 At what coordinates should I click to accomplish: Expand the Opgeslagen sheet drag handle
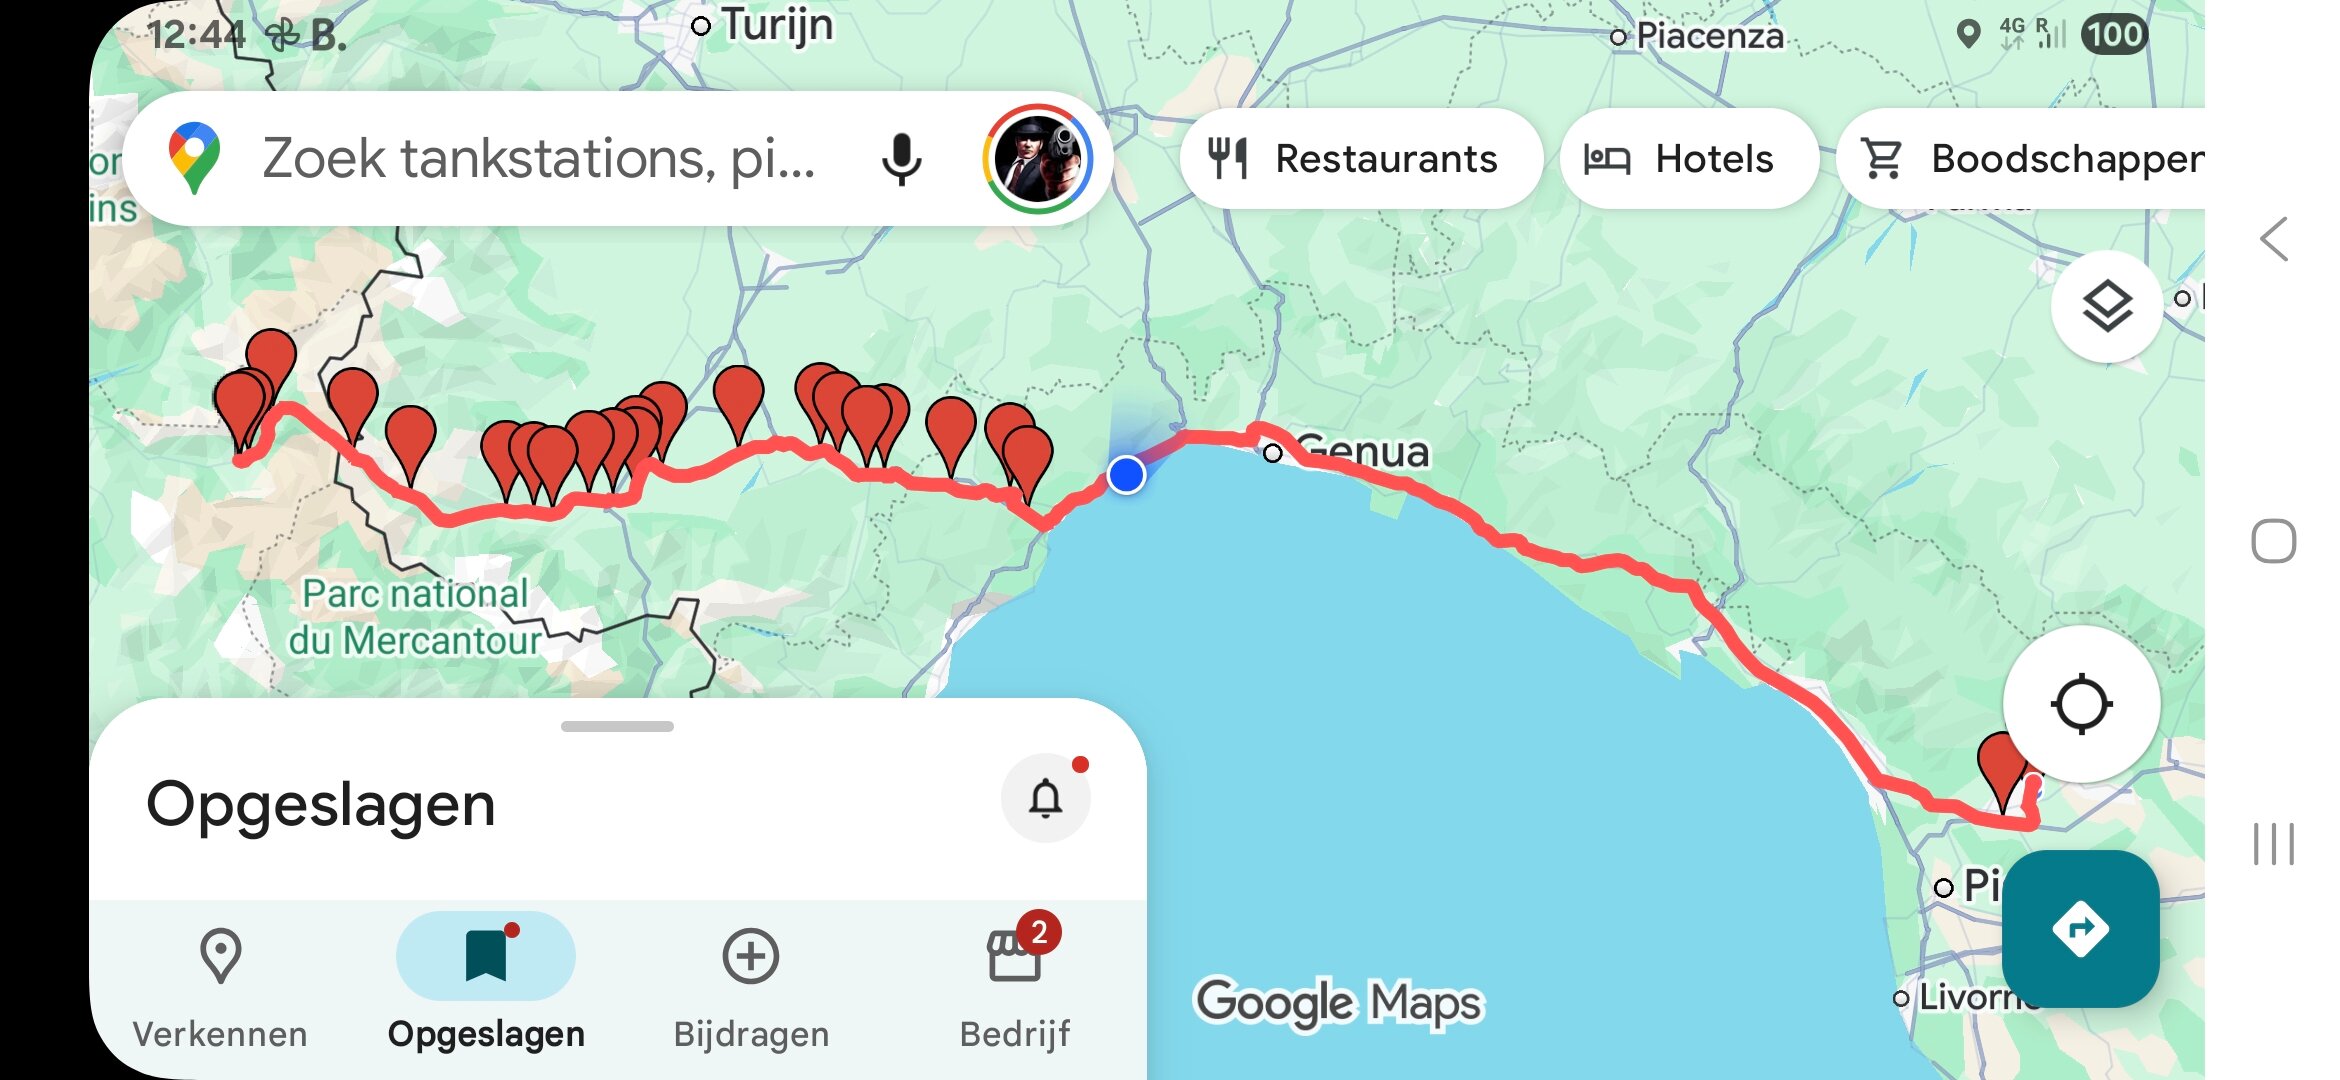point(617,726)
